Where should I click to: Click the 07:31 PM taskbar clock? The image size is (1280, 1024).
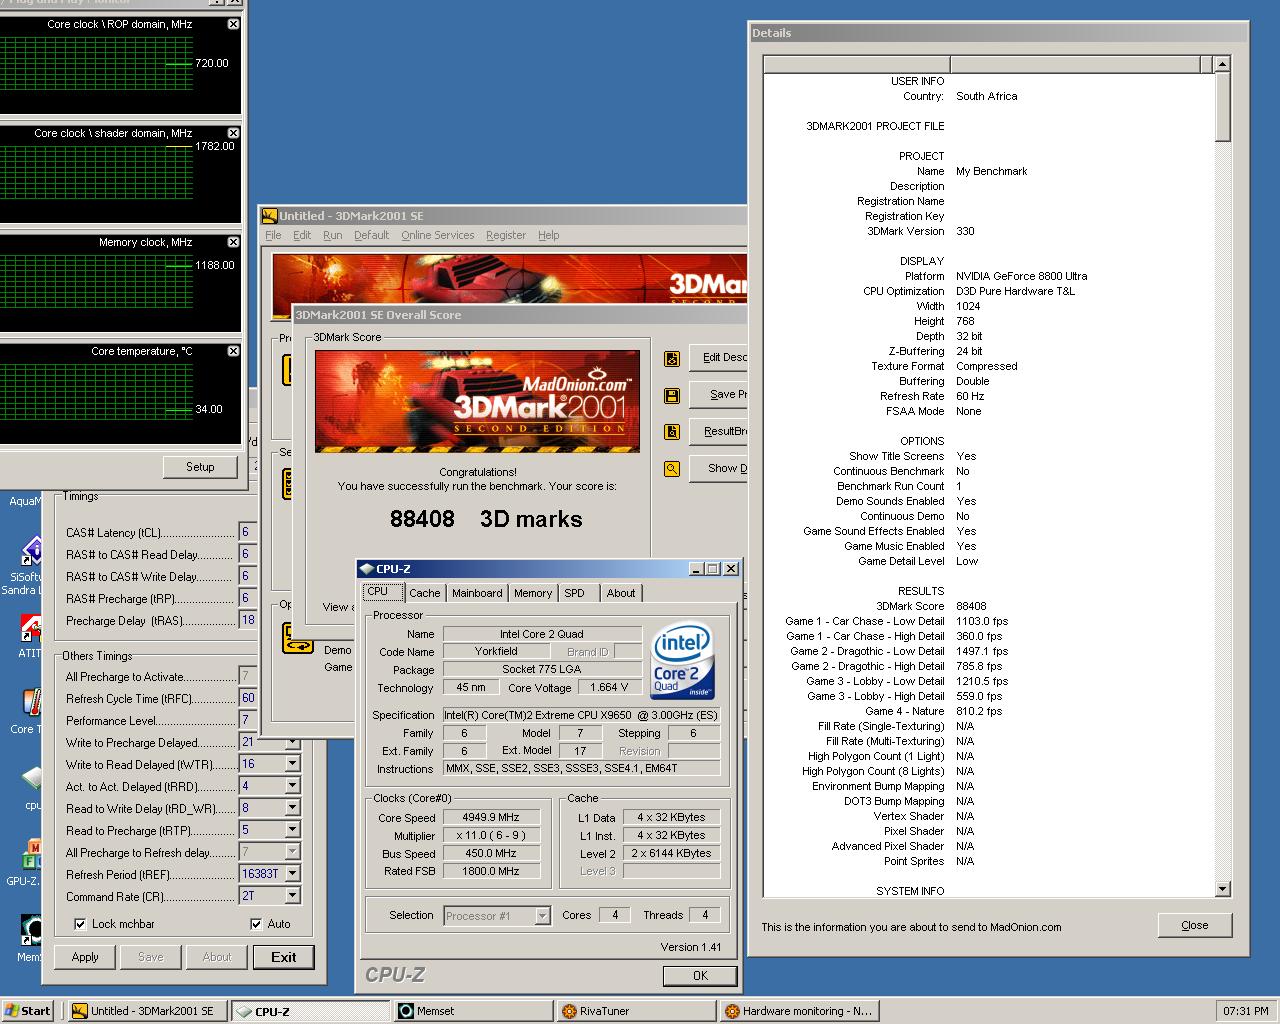[1246, 1011]
